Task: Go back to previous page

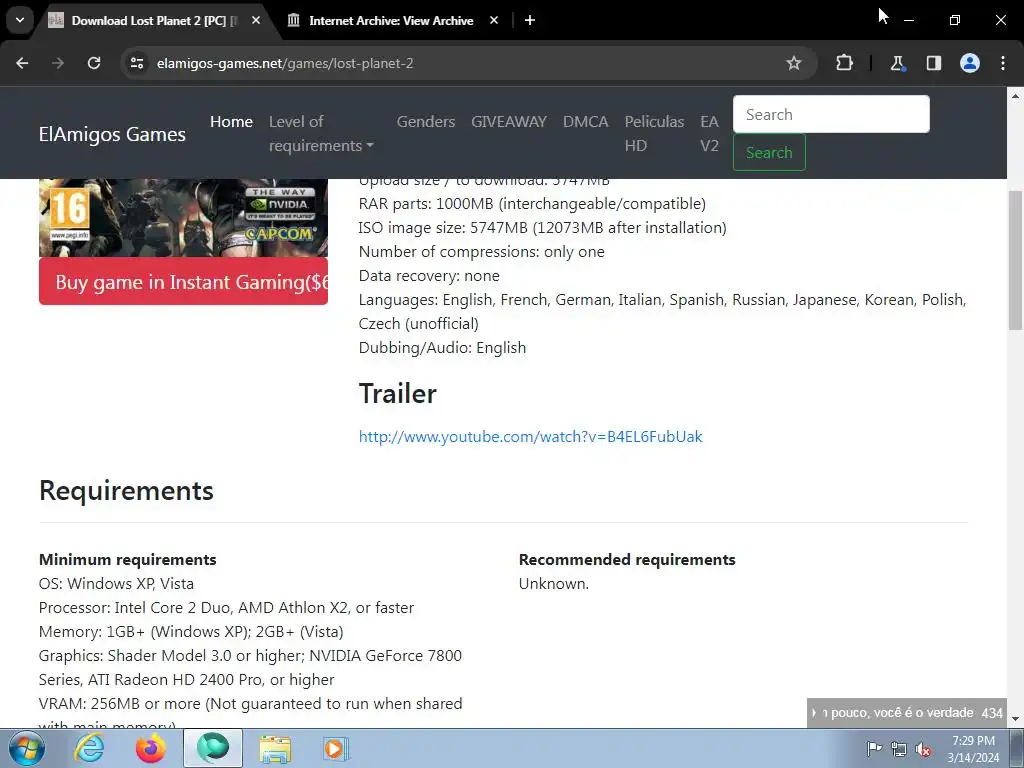Action: 22,63
